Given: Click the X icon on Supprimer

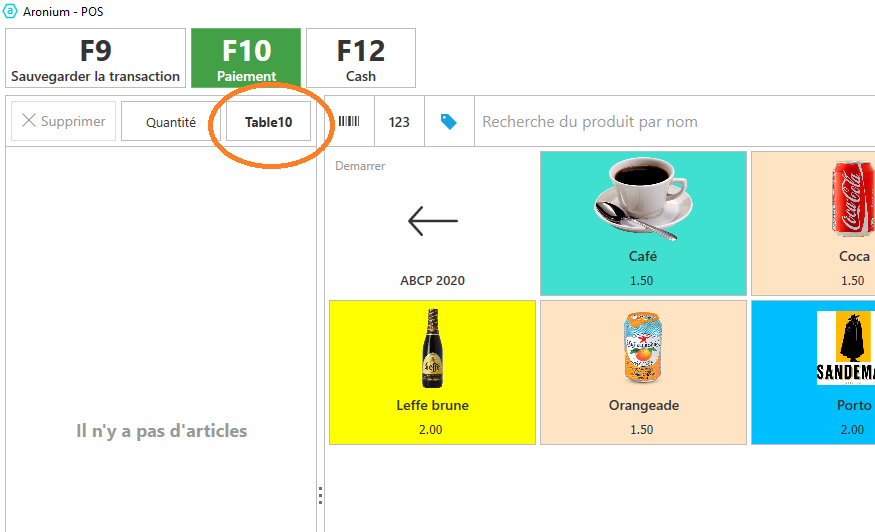Looking at the screenshot, I should click(29, 121).
